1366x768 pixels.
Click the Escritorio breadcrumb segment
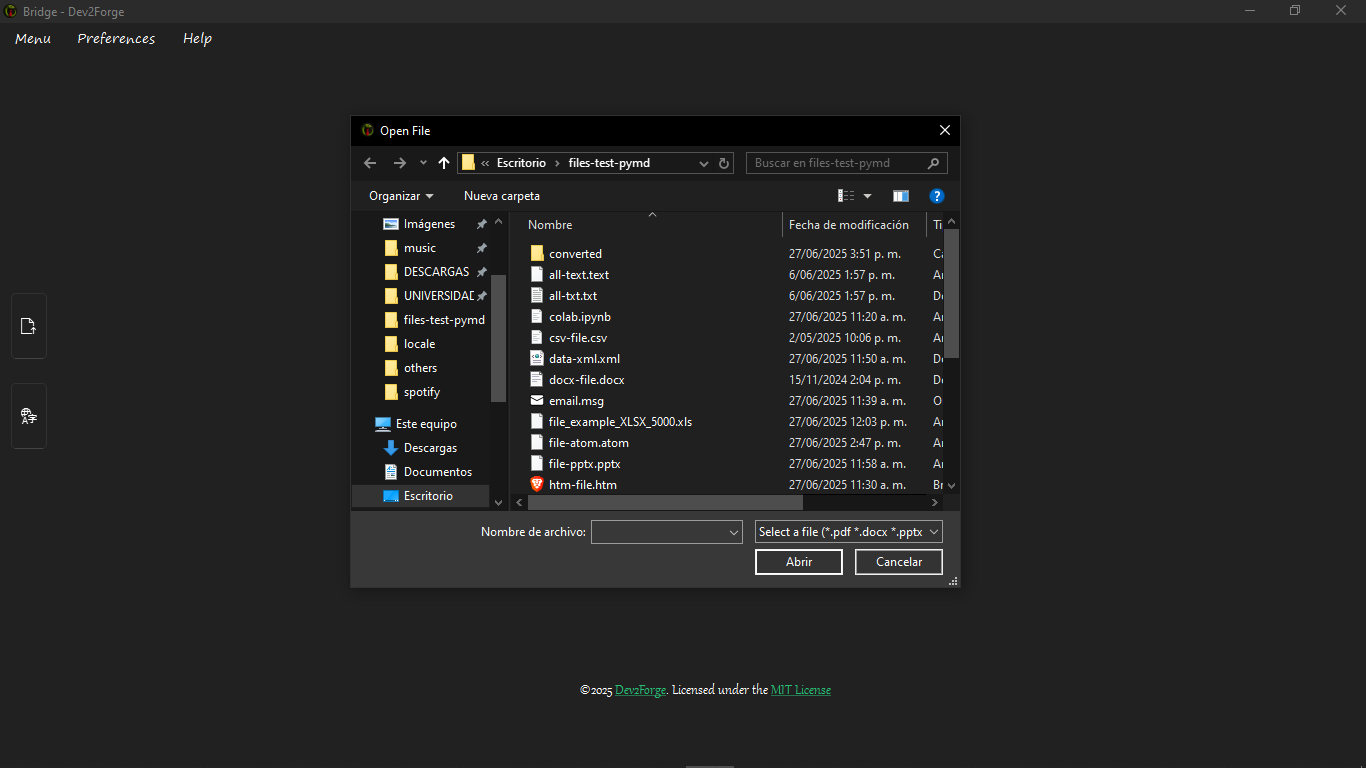522,163
